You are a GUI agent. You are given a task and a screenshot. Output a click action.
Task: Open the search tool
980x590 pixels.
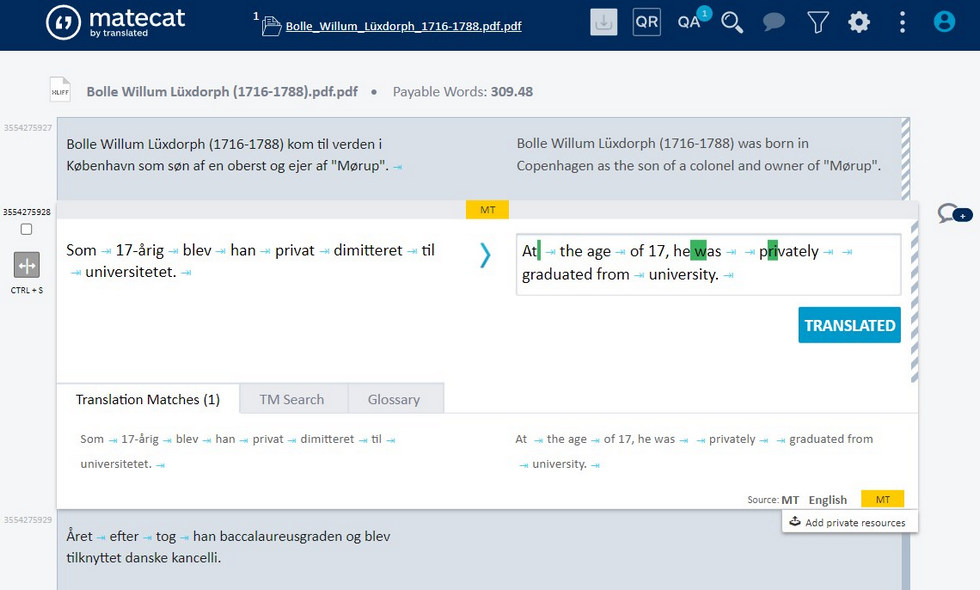[x=732, y=21]
